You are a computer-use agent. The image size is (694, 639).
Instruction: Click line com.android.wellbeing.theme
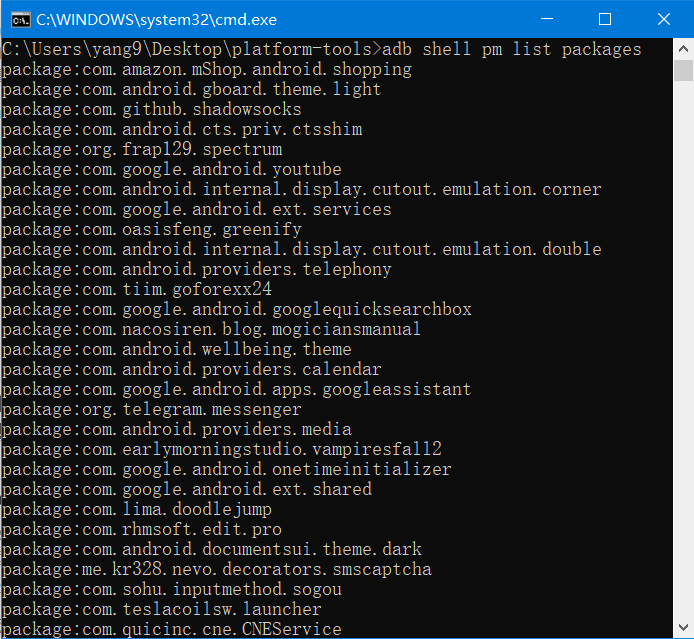[x=177, y=349]
